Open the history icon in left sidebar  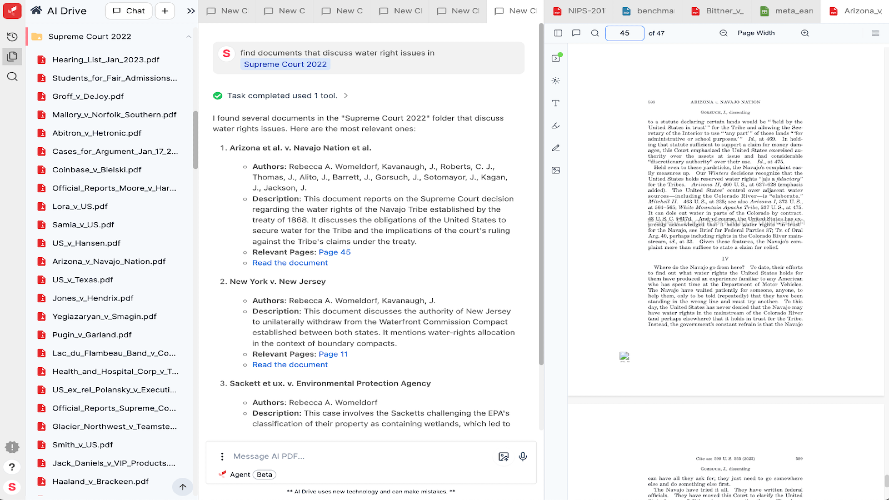(x=12, y=36)
